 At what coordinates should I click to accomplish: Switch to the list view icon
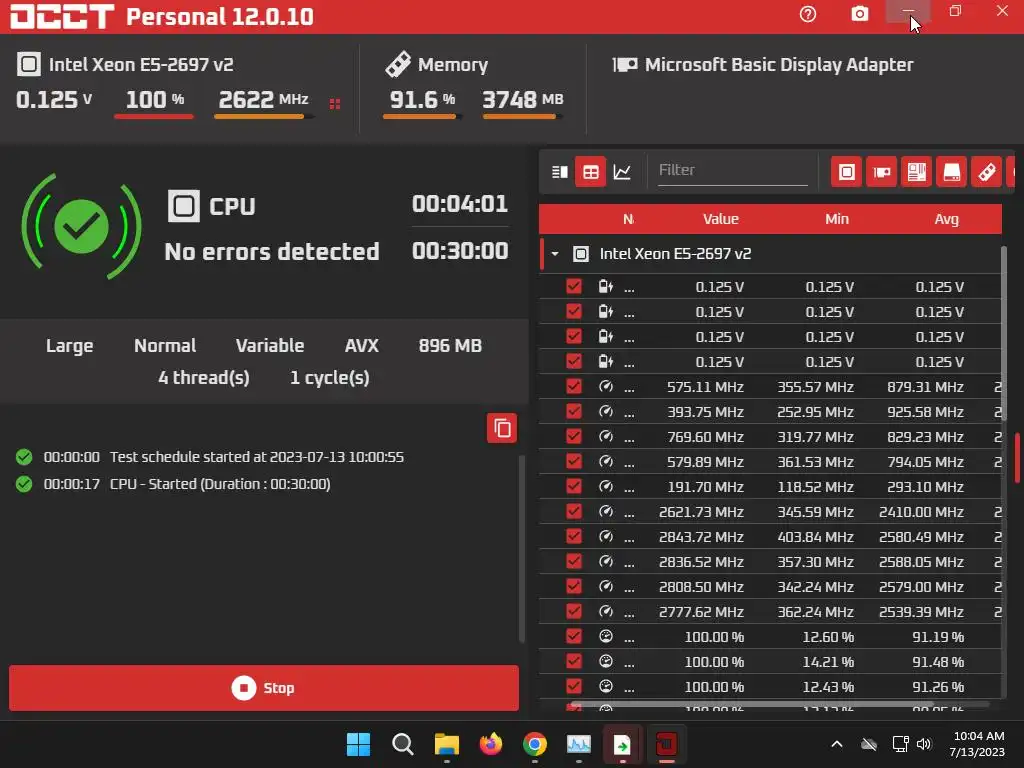click(x=560, y=172)
